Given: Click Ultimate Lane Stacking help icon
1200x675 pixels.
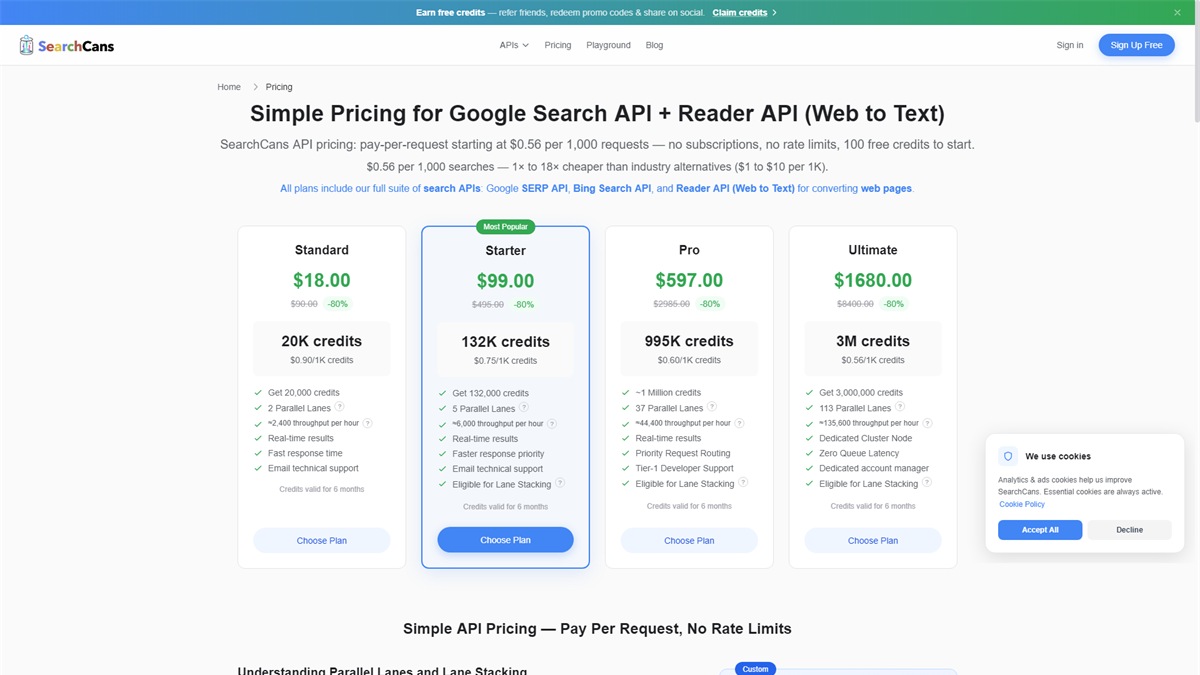Looking at the screenshot, I should (927, 482).
